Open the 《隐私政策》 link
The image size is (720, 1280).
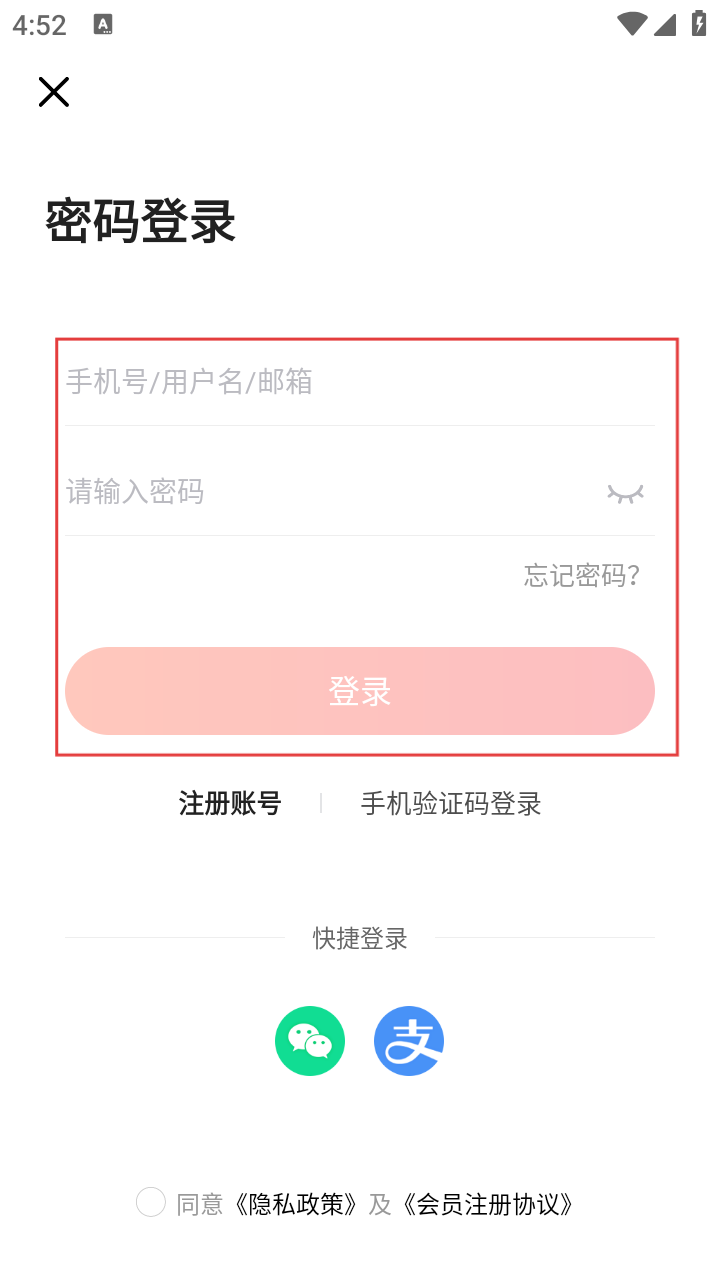pyautogui.click(x=296, y=1204)
